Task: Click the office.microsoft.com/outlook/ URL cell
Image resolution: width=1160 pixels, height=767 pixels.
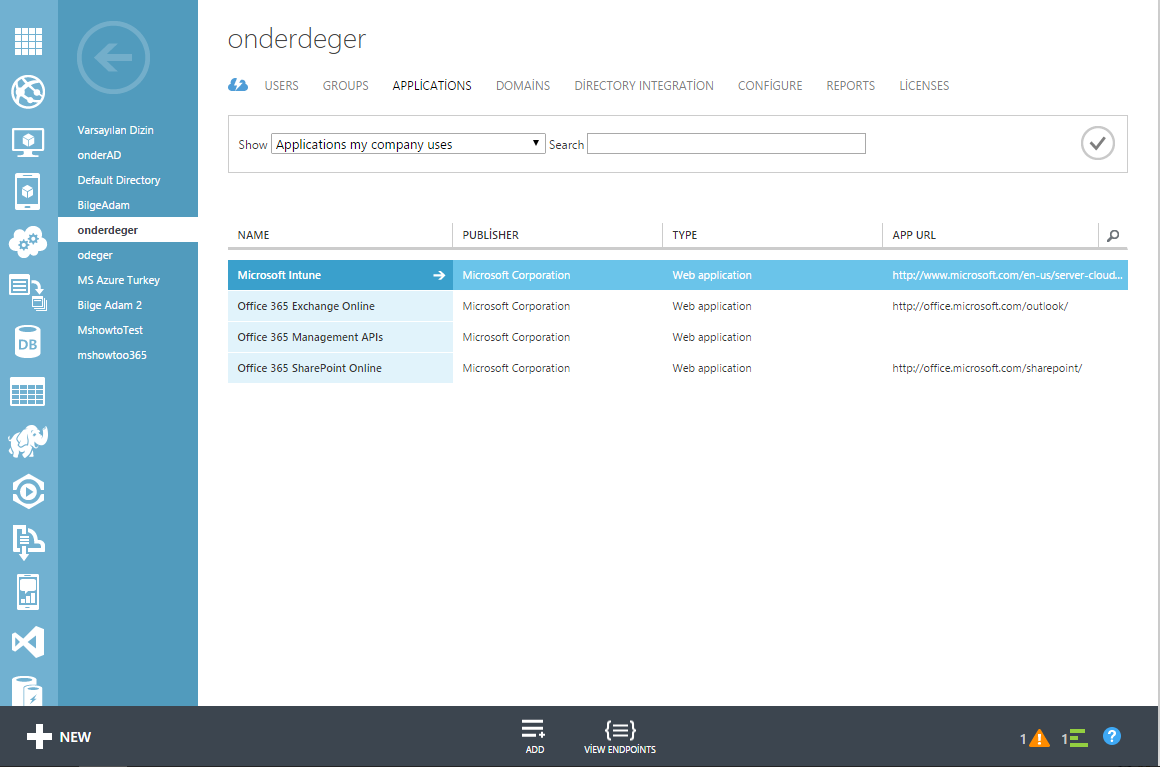Action: [x=979, y=306]
